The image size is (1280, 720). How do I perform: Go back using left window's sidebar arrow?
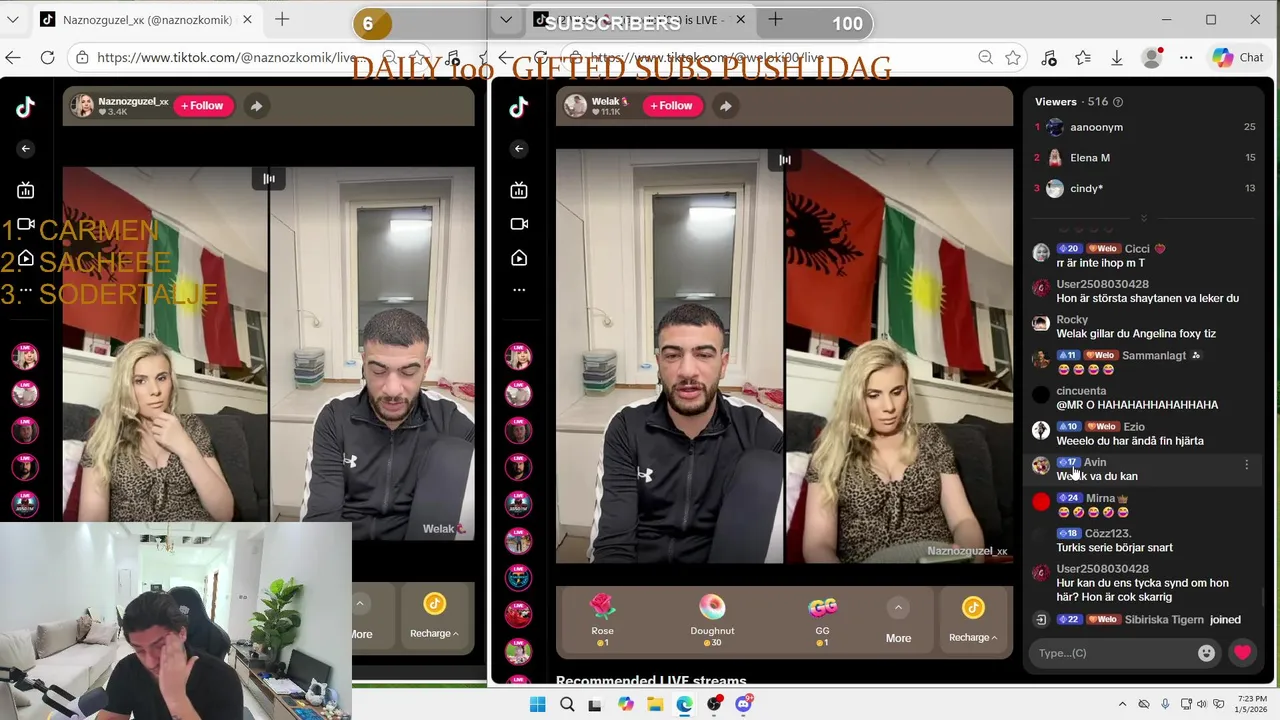point(26,148)
